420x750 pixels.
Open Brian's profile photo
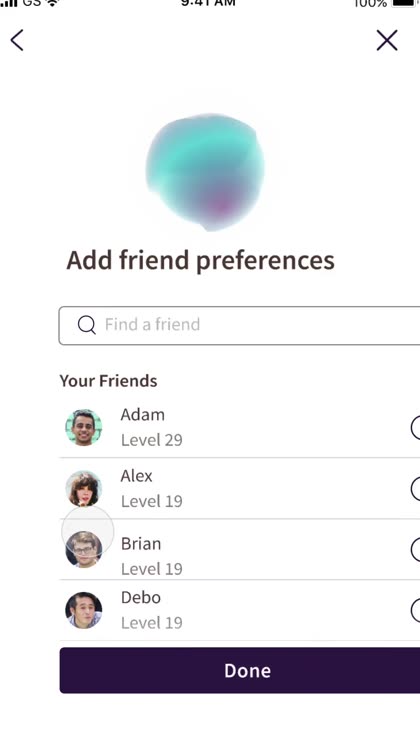pyautogui.click(x=84, y=550)
